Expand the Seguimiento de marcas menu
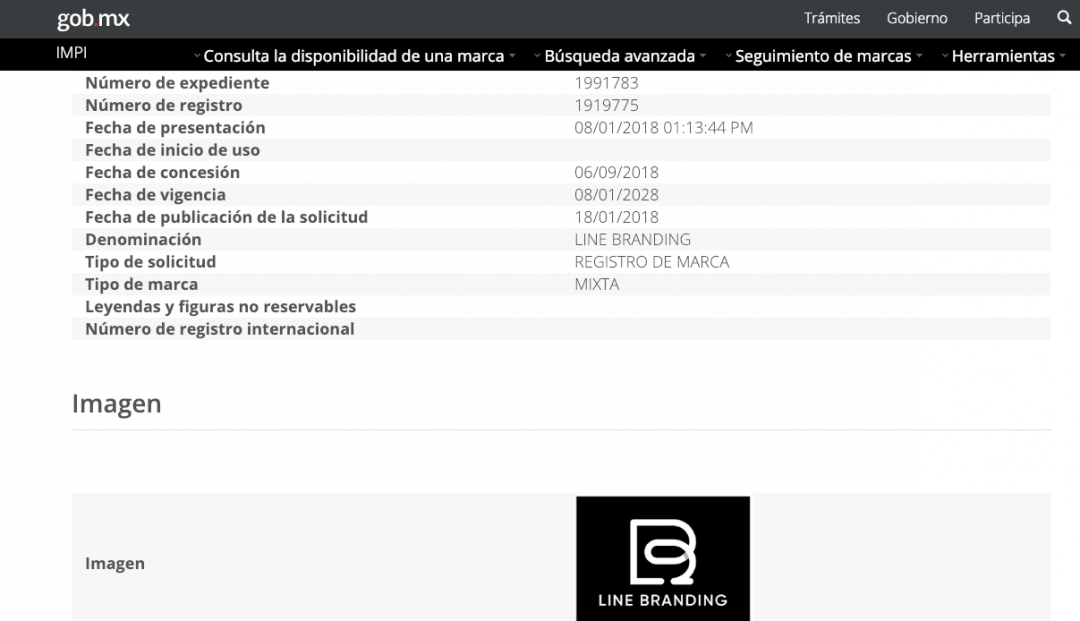This screenshot has width=1080, height=621. tap(823, 56)
